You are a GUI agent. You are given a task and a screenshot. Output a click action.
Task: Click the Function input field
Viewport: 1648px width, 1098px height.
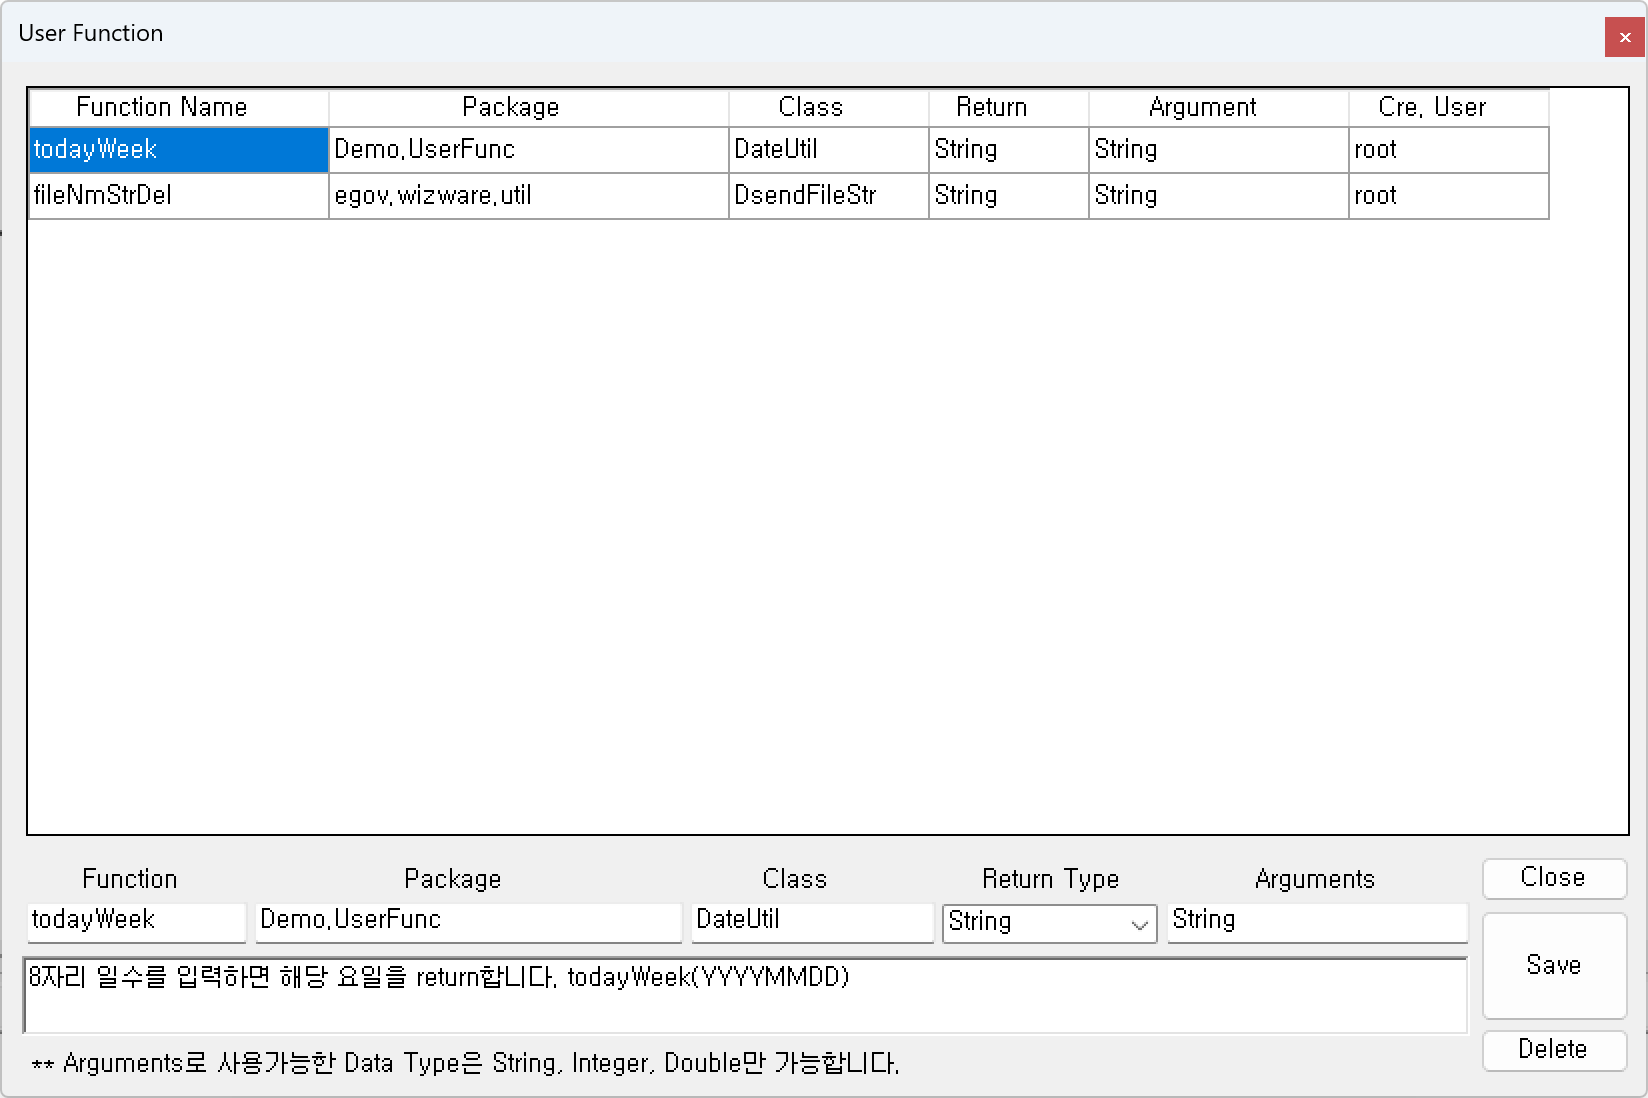coord(135,921)
